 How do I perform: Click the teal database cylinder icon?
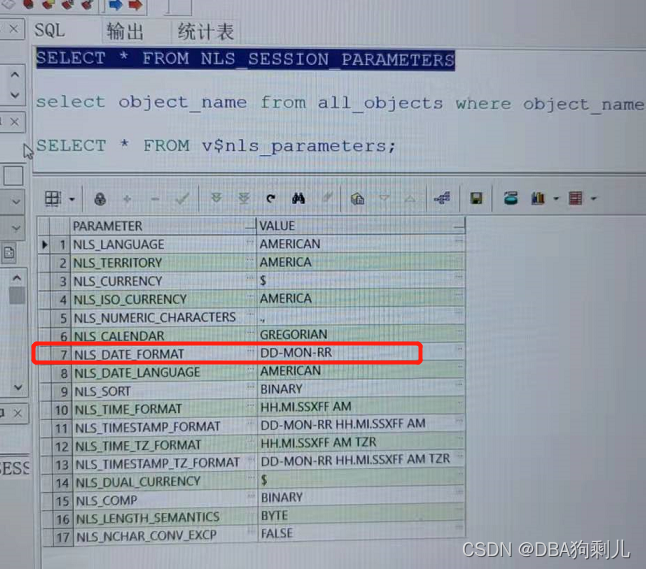click(x=511, y=198)
